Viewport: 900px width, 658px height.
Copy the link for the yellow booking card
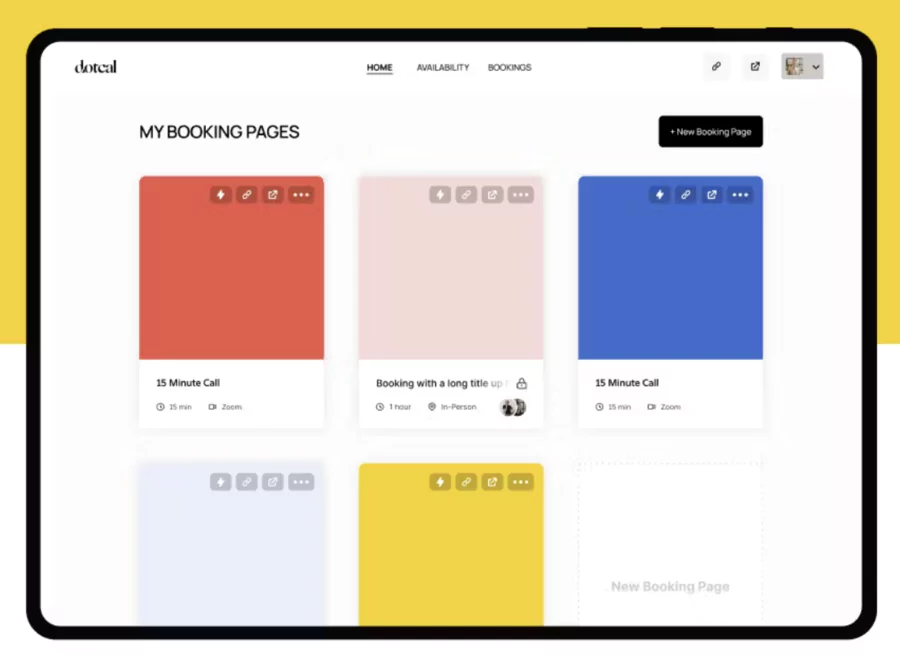coord(466,482)
